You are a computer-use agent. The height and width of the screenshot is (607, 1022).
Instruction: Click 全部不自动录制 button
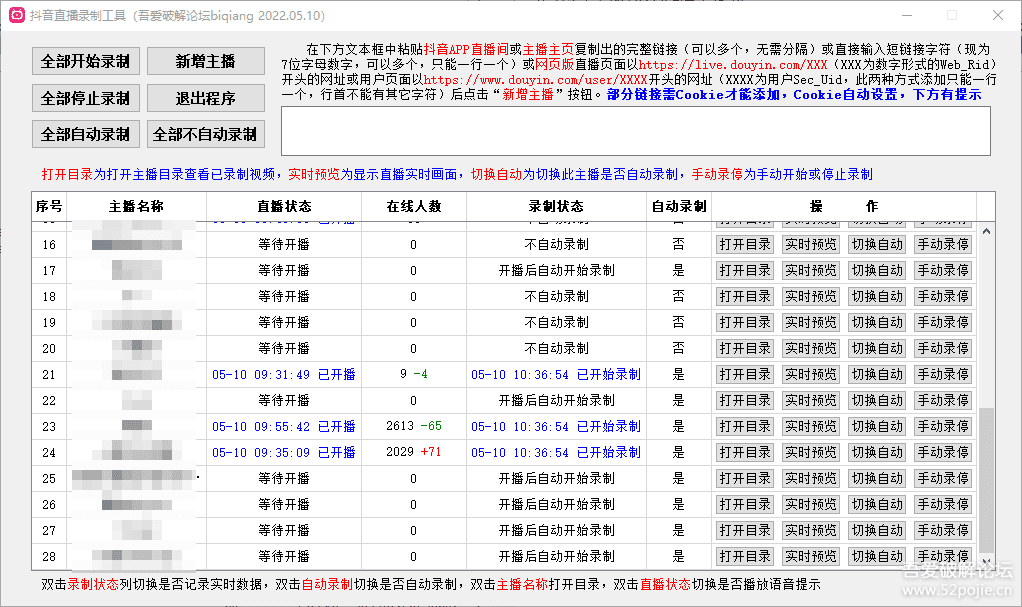pos(205,134)
